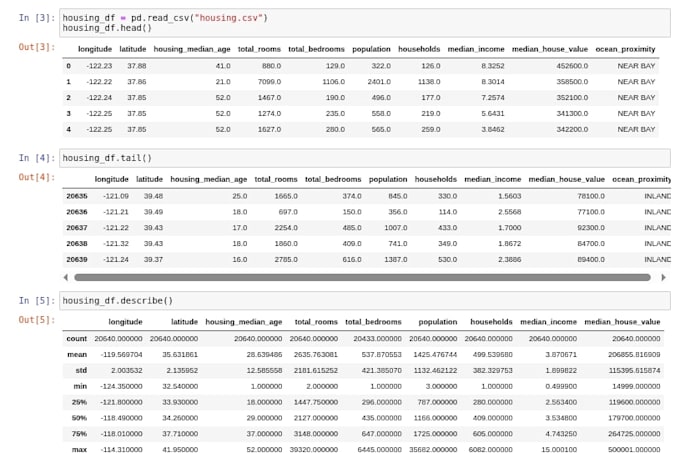The height and width of the screenshot is (453, 680).
Task: Click households header in describe table
Action: [x=491, y=322]
